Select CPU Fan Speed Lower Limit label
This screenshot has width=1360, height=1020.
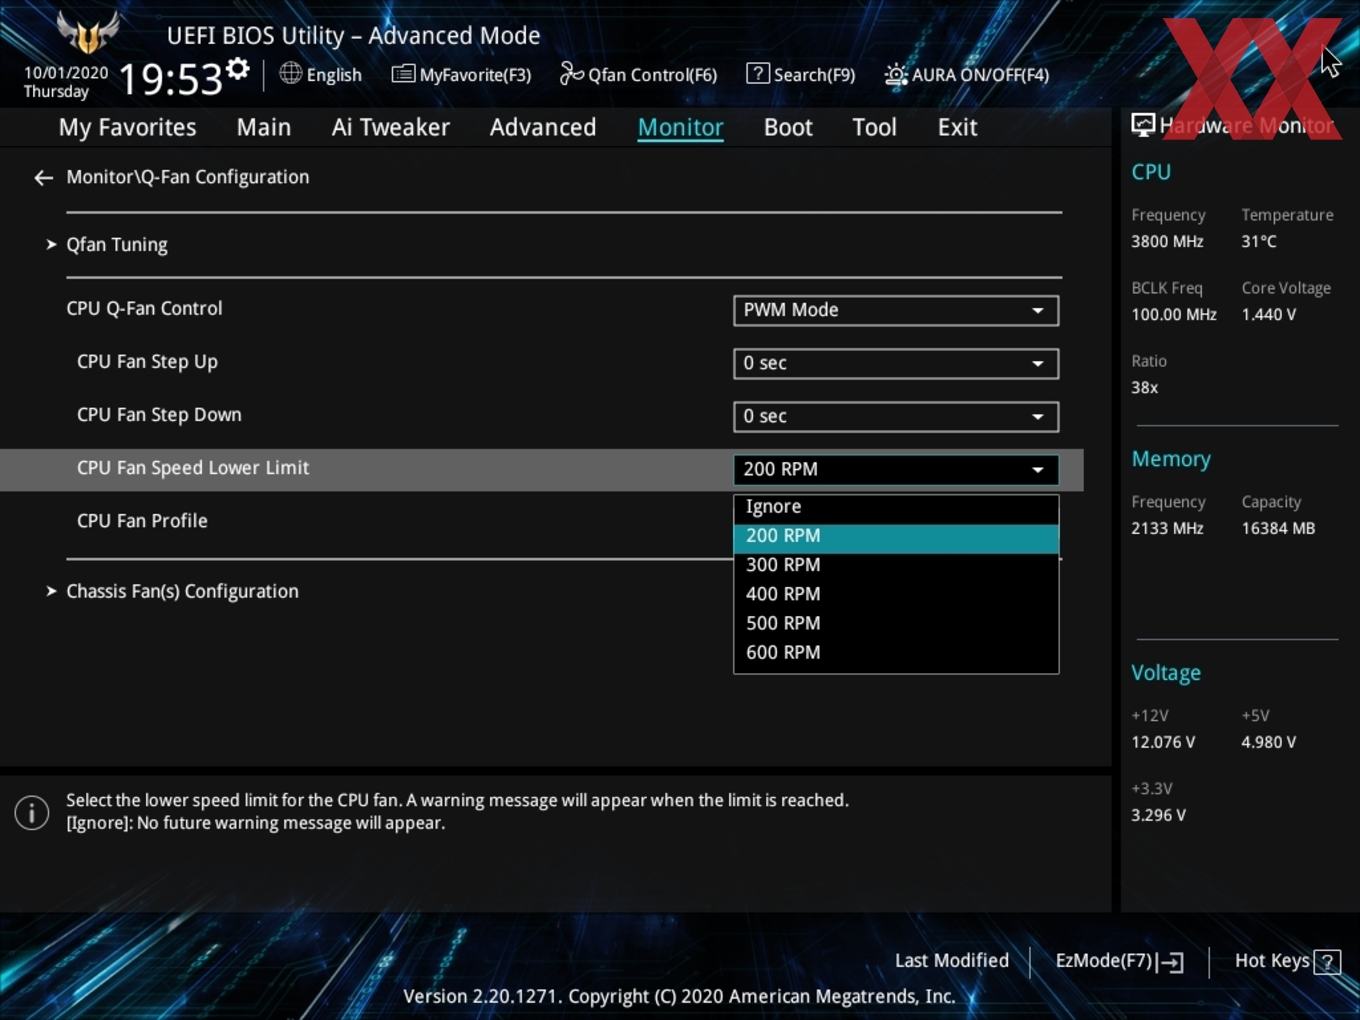pos(193,468)
